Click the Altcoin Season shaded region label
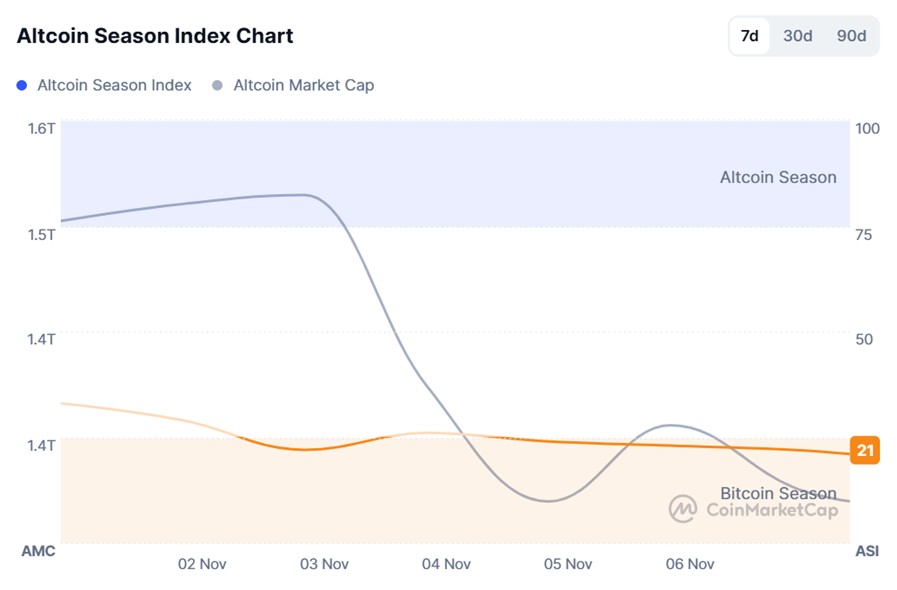The height and width of the screenshot is (590, 897). pos(779,177)
